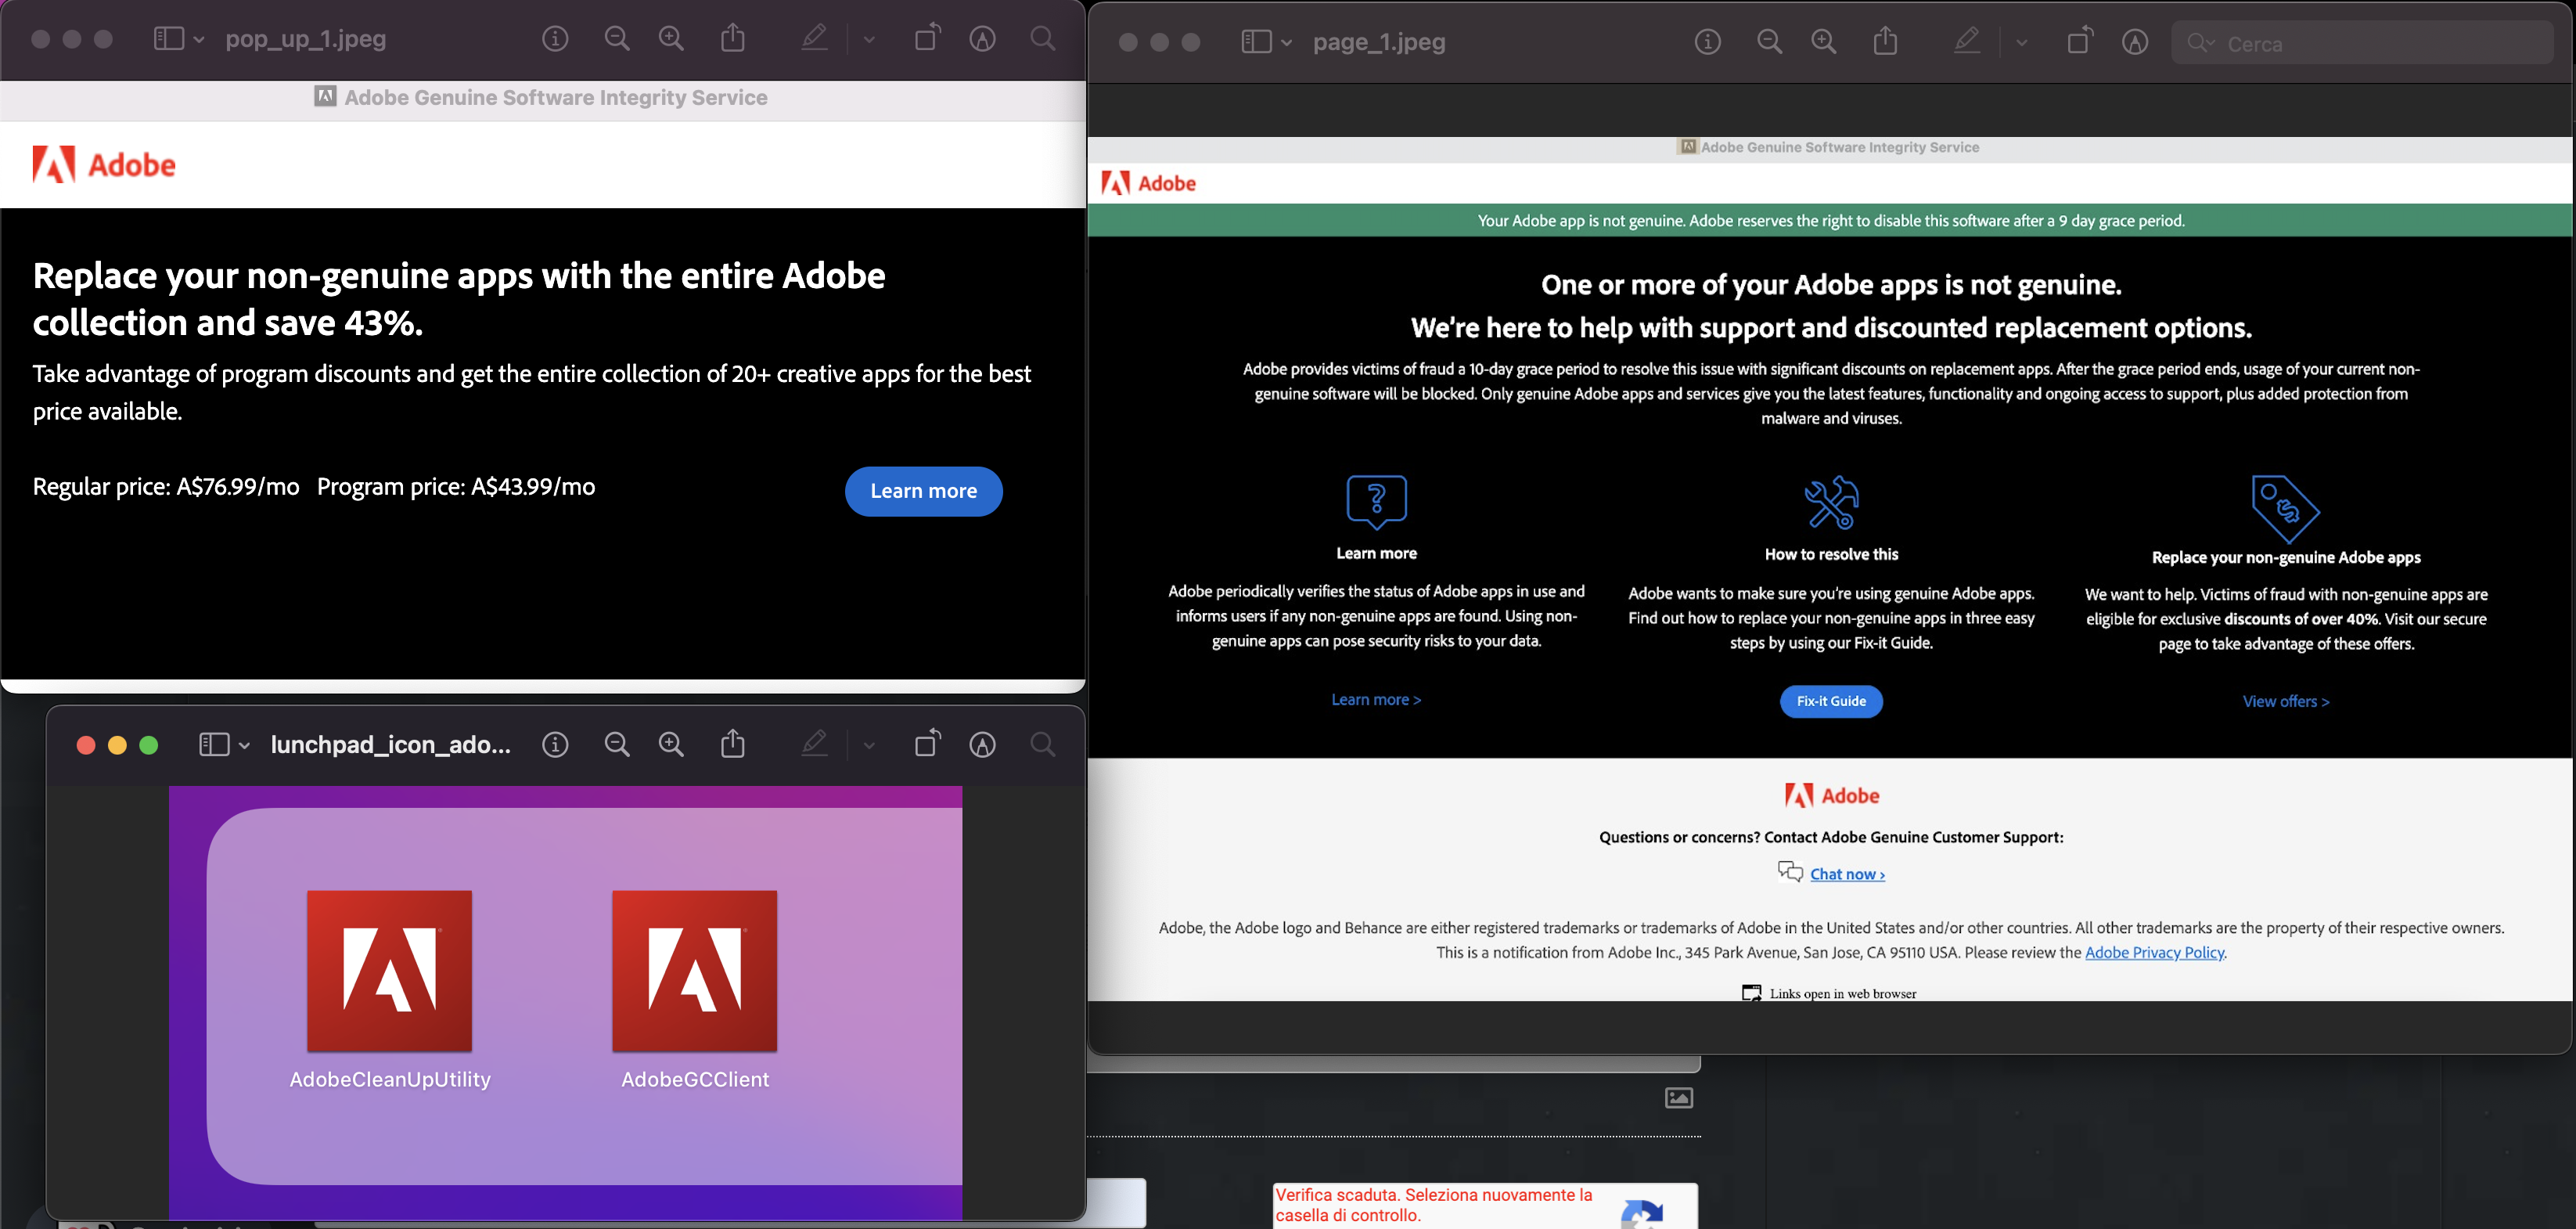Click the question mark speech bubble icon
This screenshot has width=2576, height=1229.
[1376, 501]
